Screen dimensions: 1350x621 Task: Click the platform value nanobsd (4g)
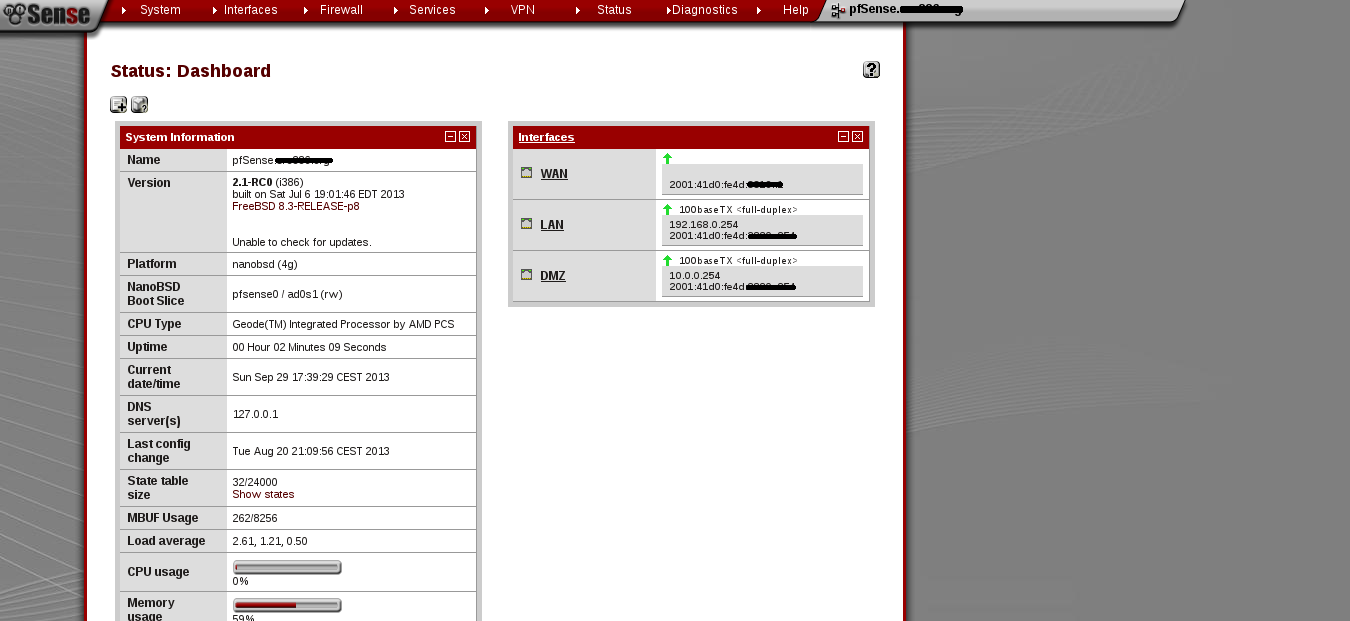click(x=265, y=264)
